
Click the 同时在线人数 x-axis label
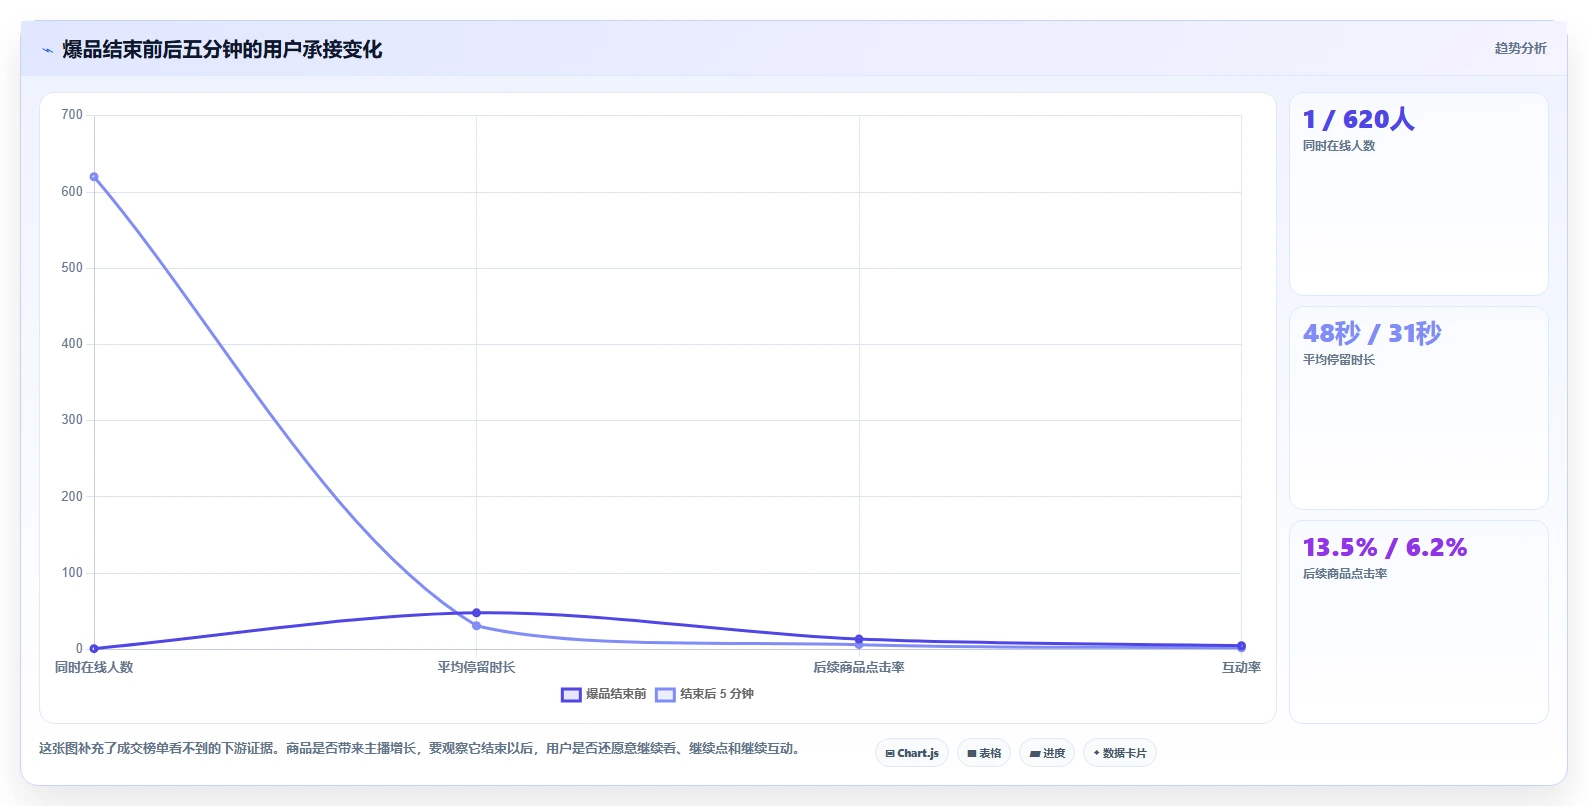click(94, 667)
